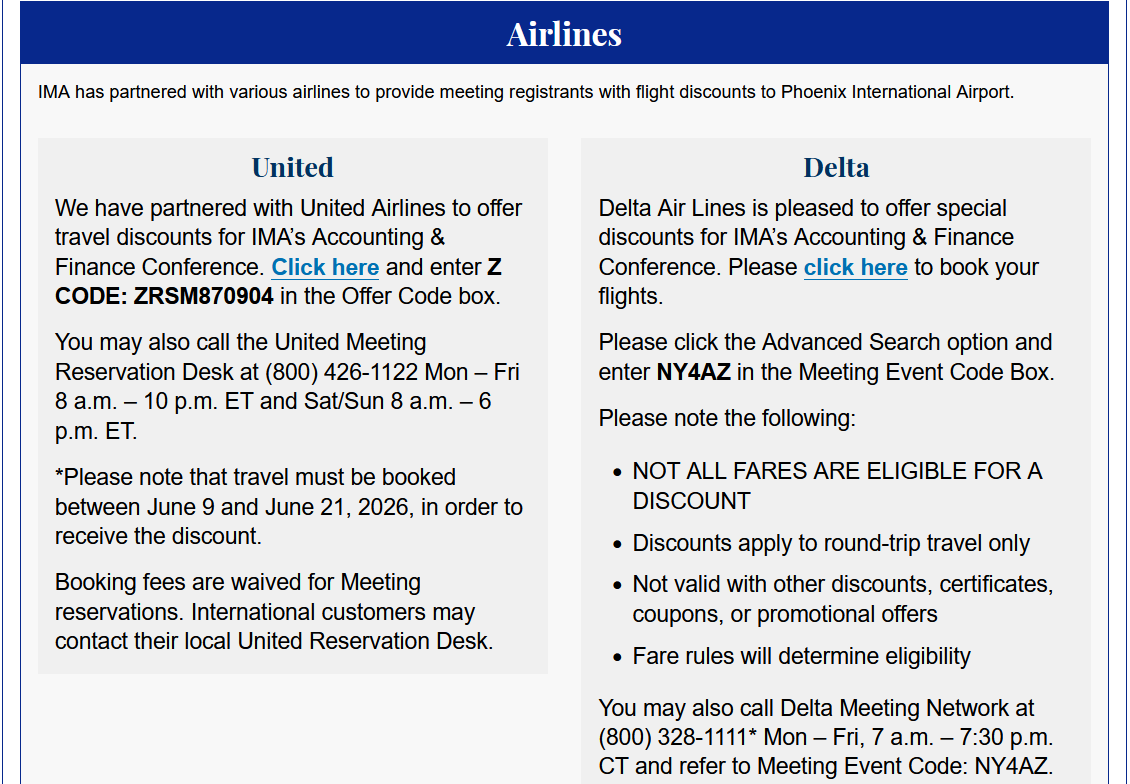
Task: Click United phone number (800) 426-1122
Action: [342, 372]
